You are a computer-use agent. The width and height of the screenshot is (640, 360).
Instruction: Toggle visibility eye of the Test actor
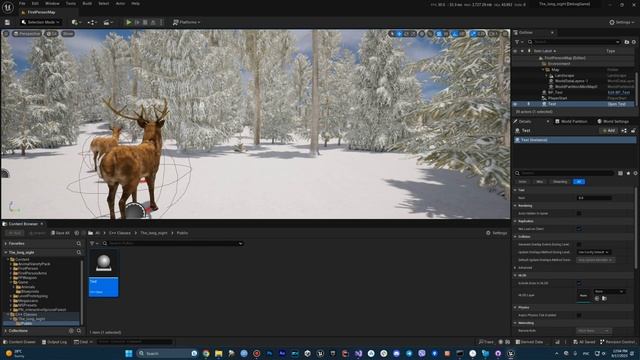click(515, 104)
